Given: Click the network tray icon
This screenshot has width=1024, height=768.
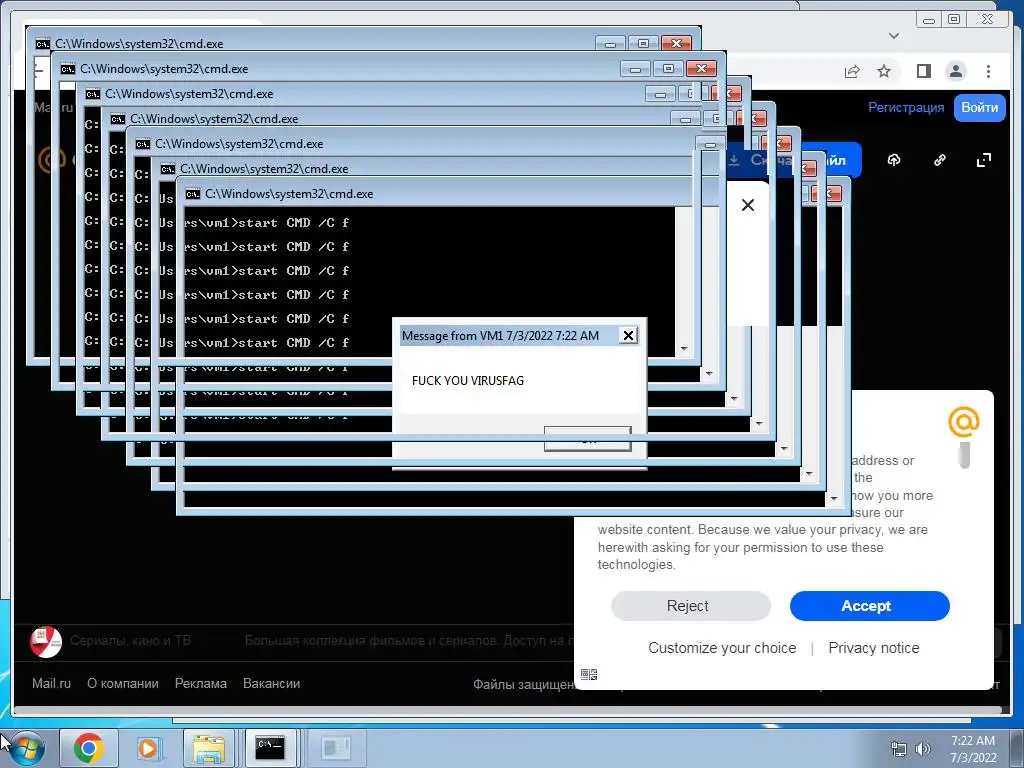Looking at the screenshot, I should point(899,749).
